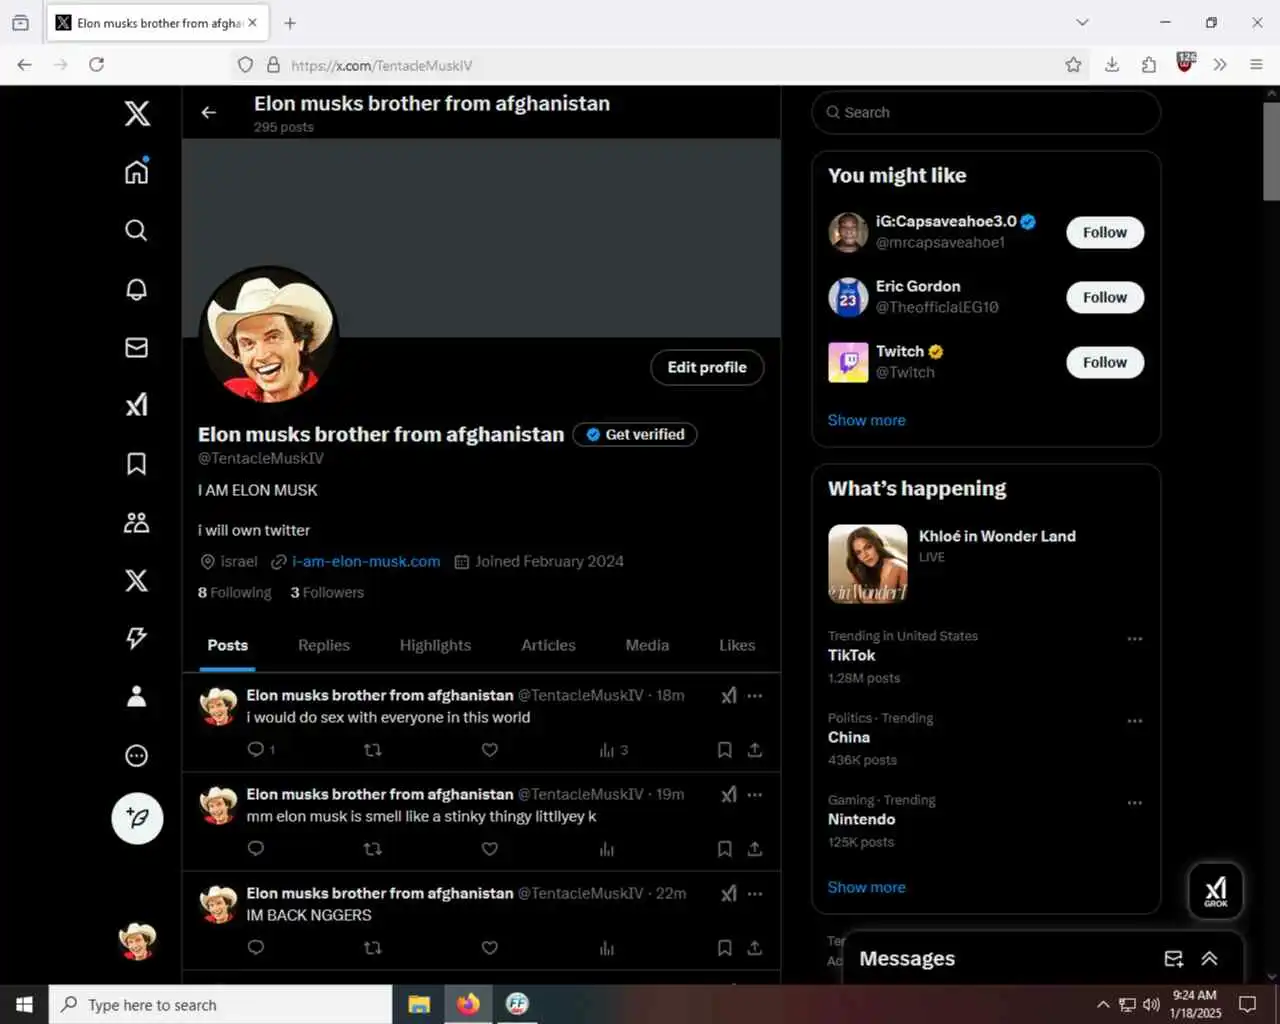Switch to the Replies tab
The height and width of the screenshot is (1024, 1280).
click(x=324, y=645)
